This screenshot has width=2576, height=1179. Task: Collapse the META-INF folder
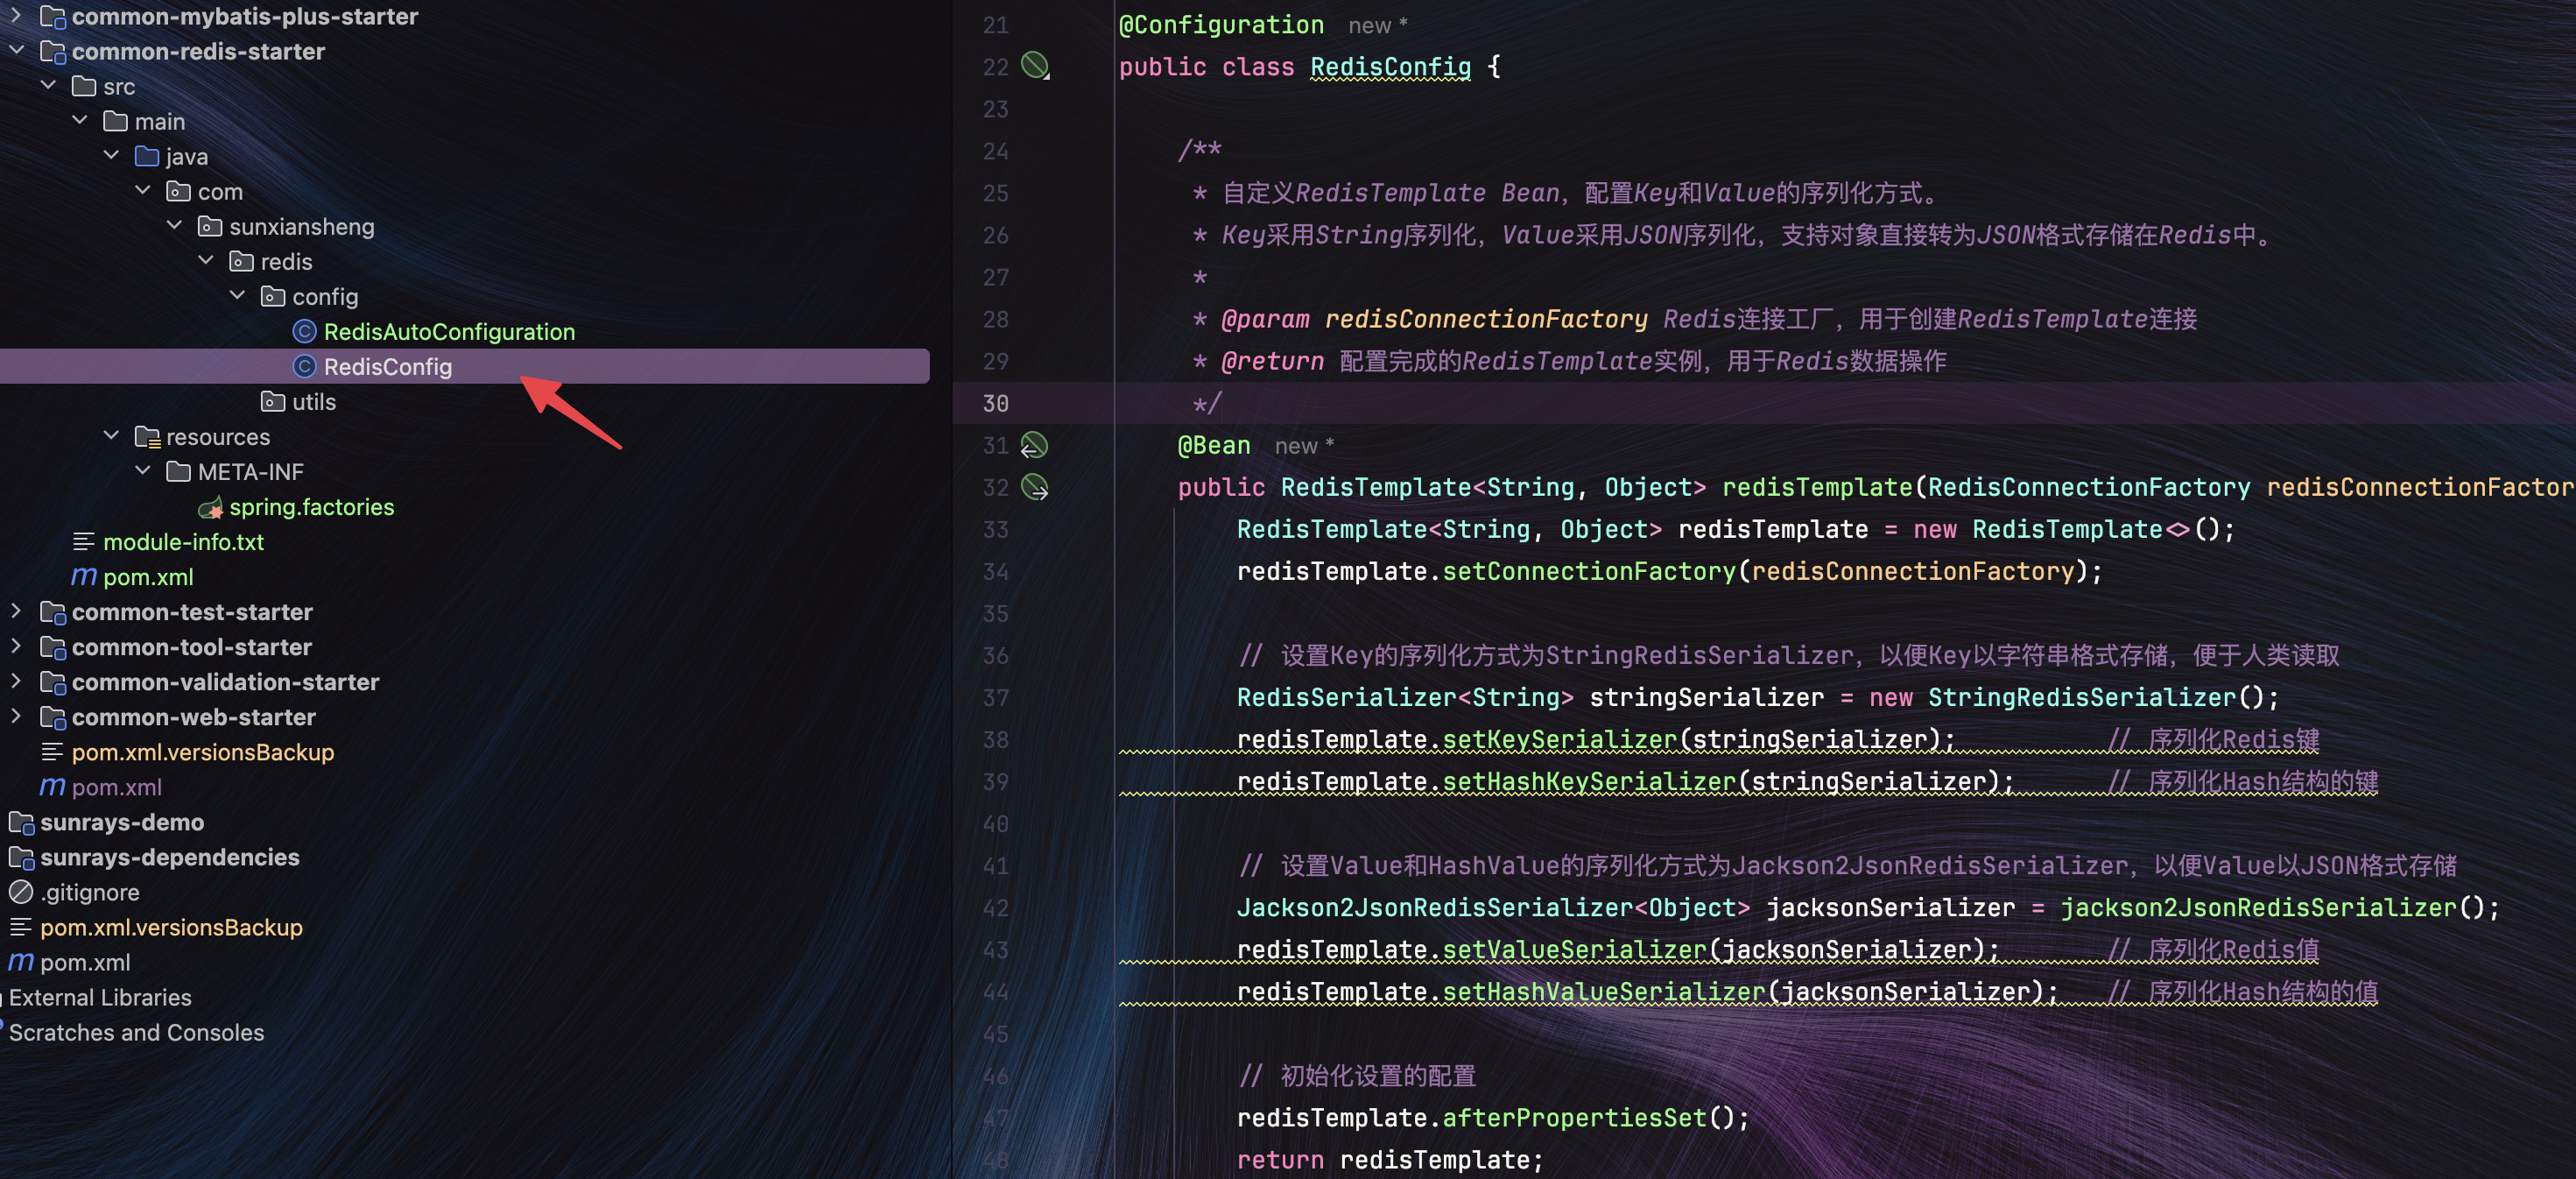[143, 471]
